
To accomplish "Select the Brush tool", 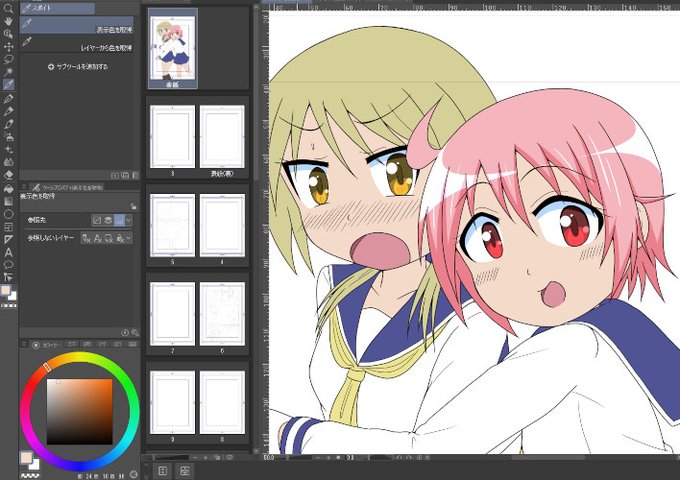I will click(x=8, y=124).
